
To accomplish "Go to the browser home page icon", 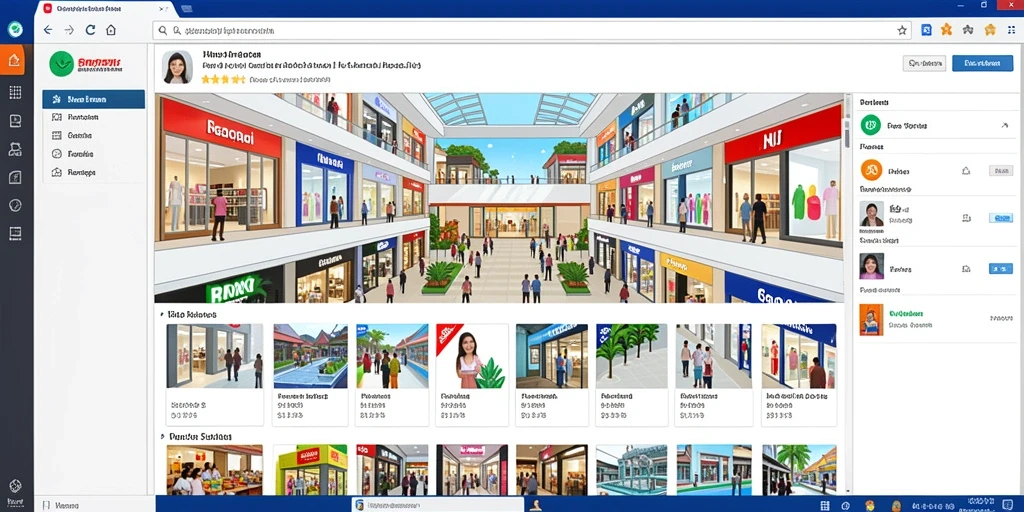I will point(111,30).
